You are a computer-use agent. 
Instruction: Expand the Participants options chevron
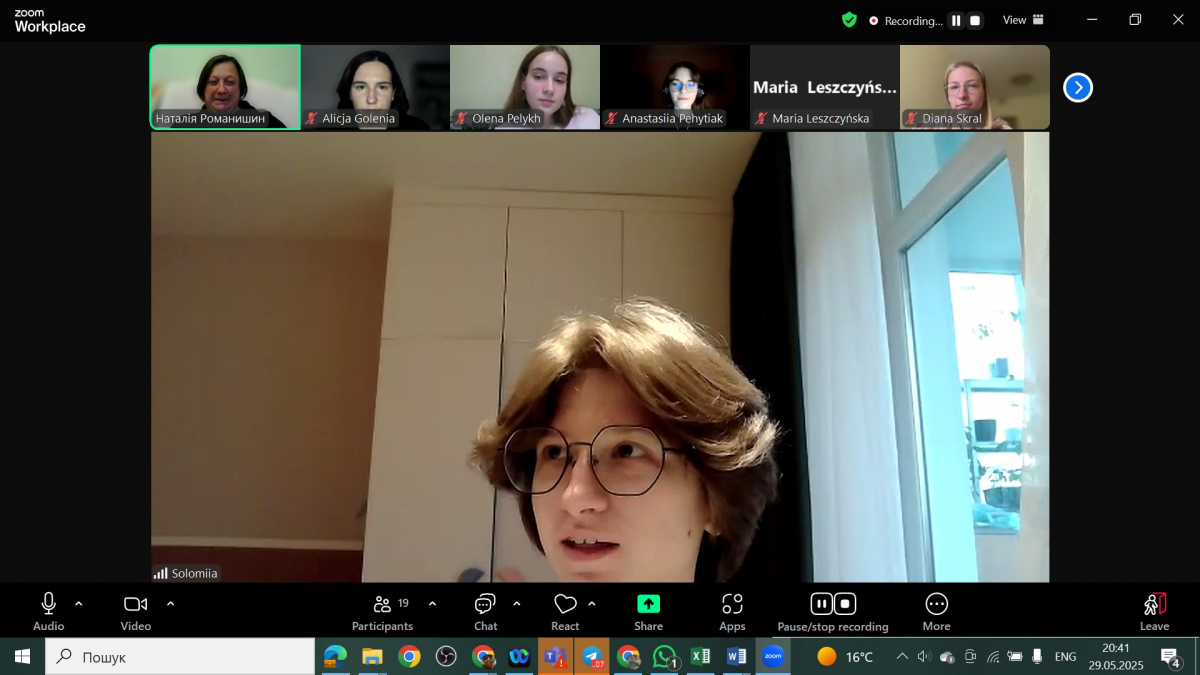pyautogui.click(x=432, y=604)
